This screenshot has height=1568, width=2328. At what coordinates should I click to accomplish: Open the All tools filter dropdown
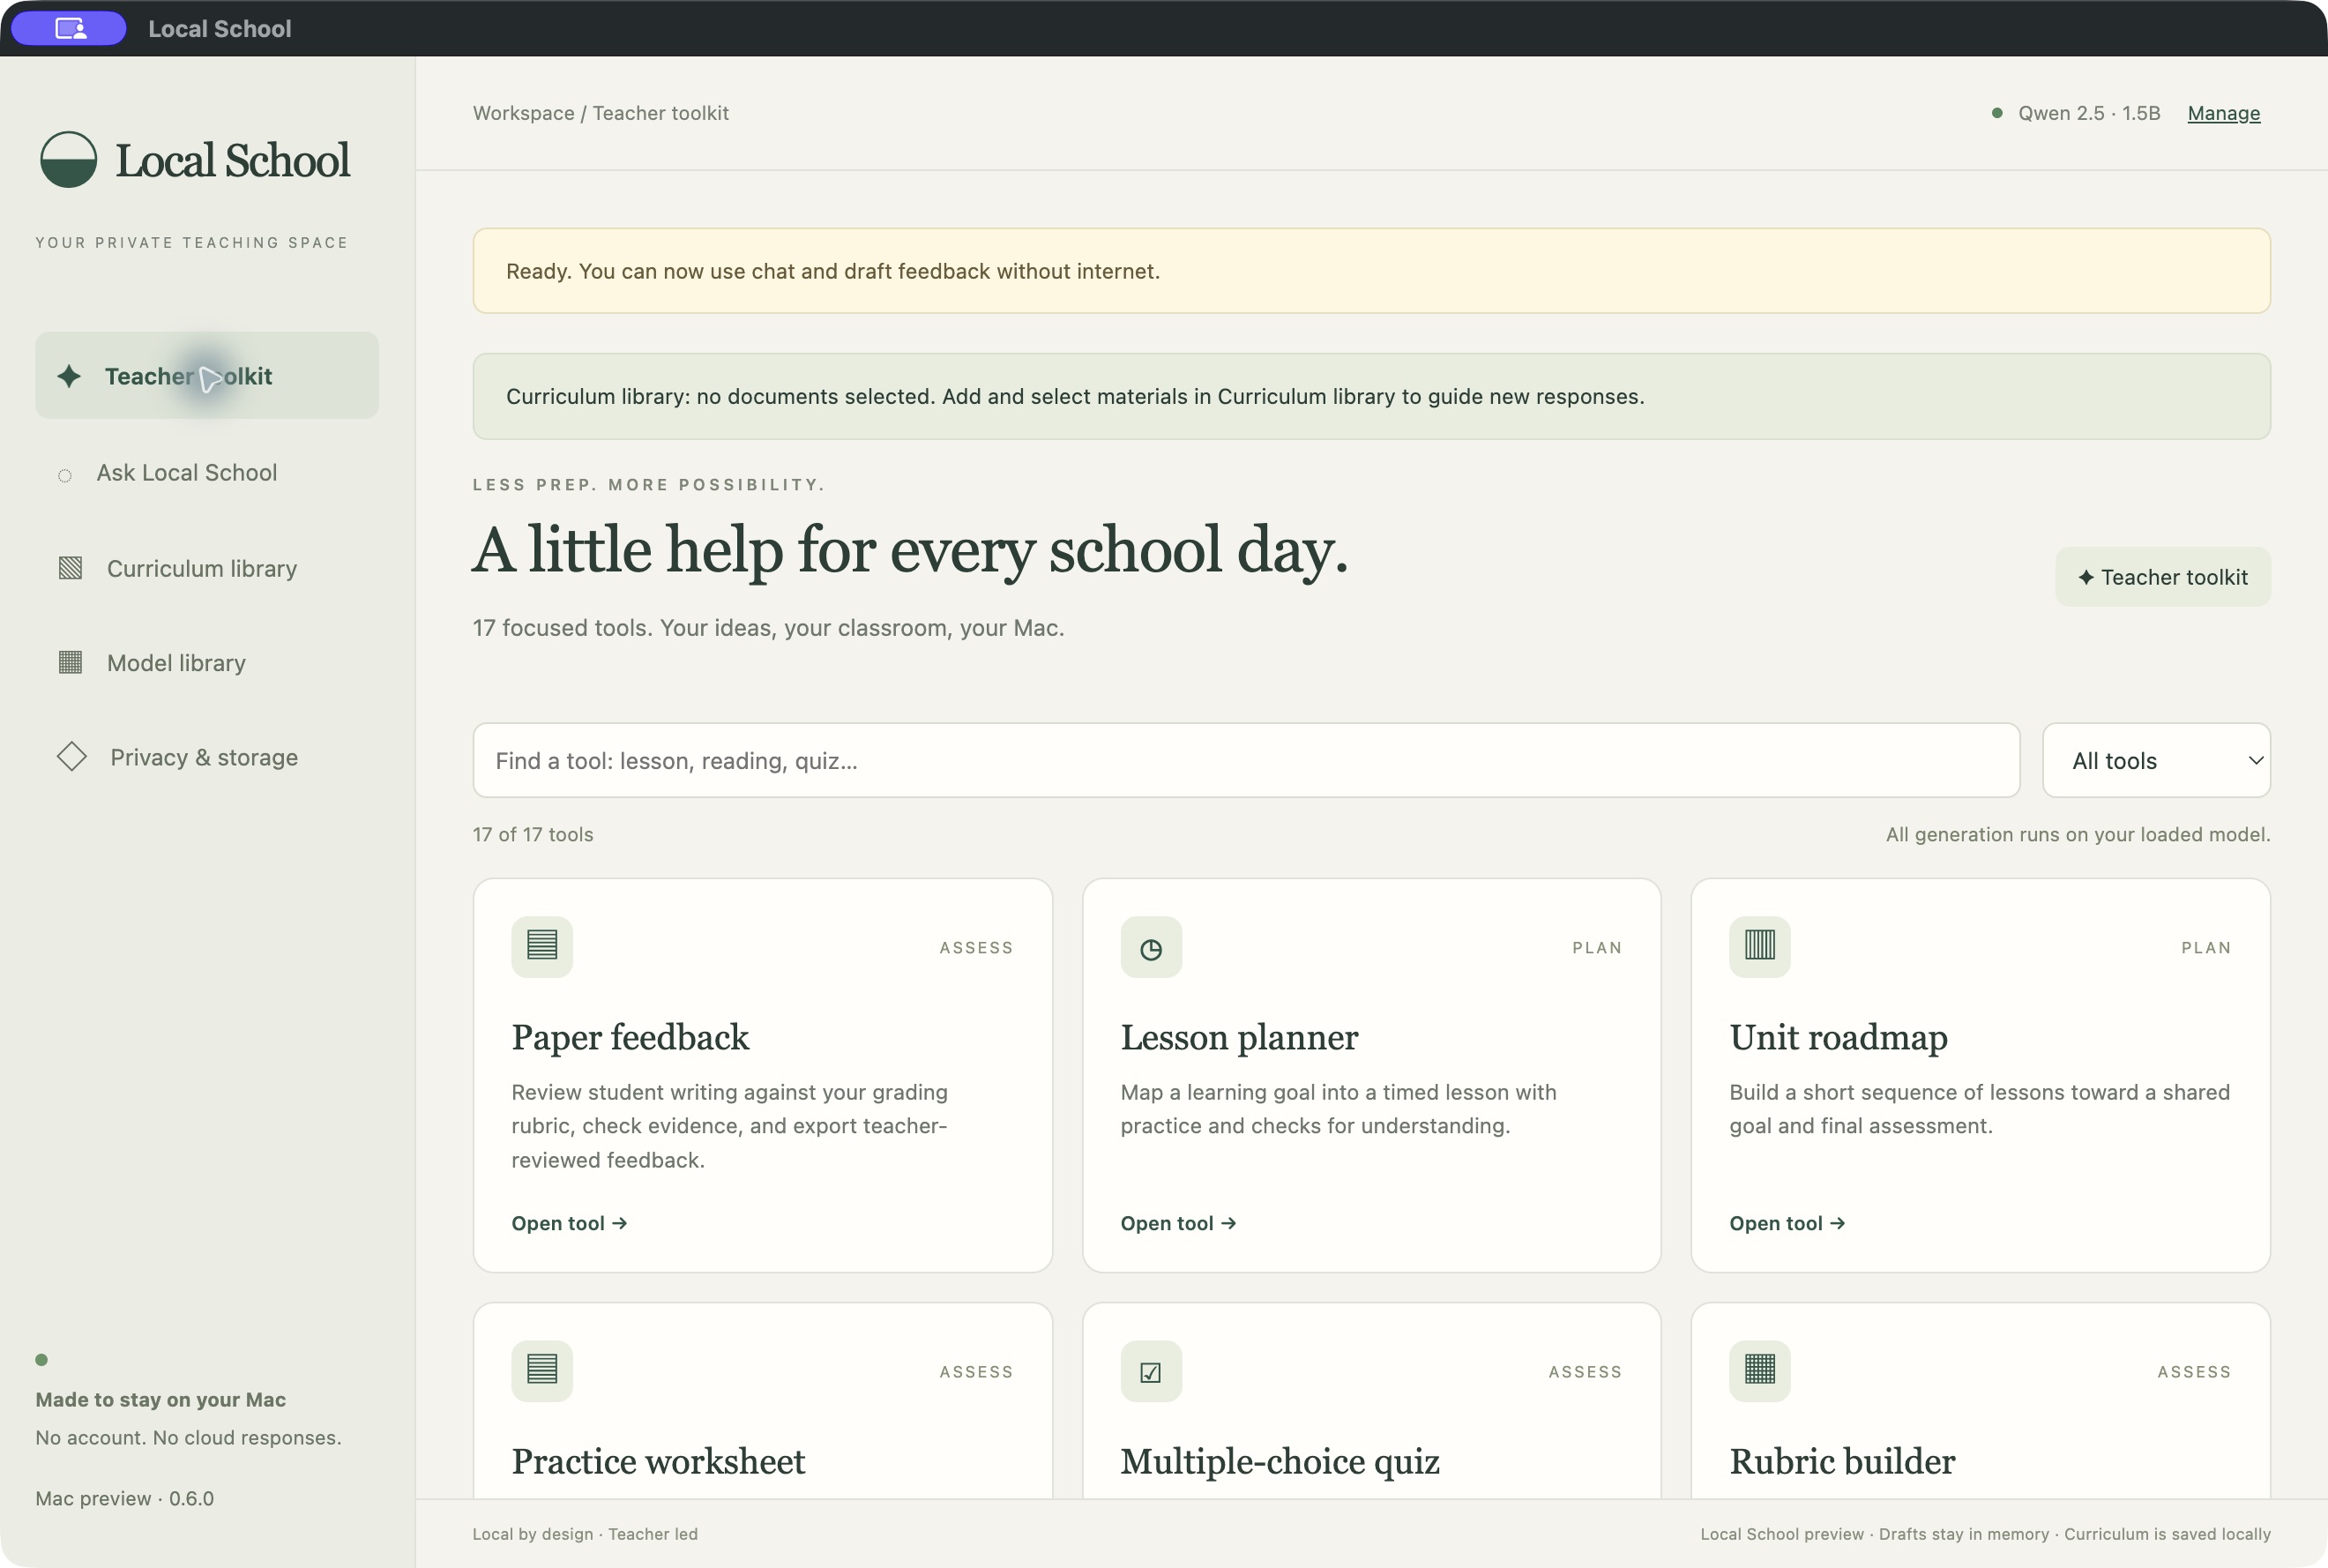click(2156, 760)
